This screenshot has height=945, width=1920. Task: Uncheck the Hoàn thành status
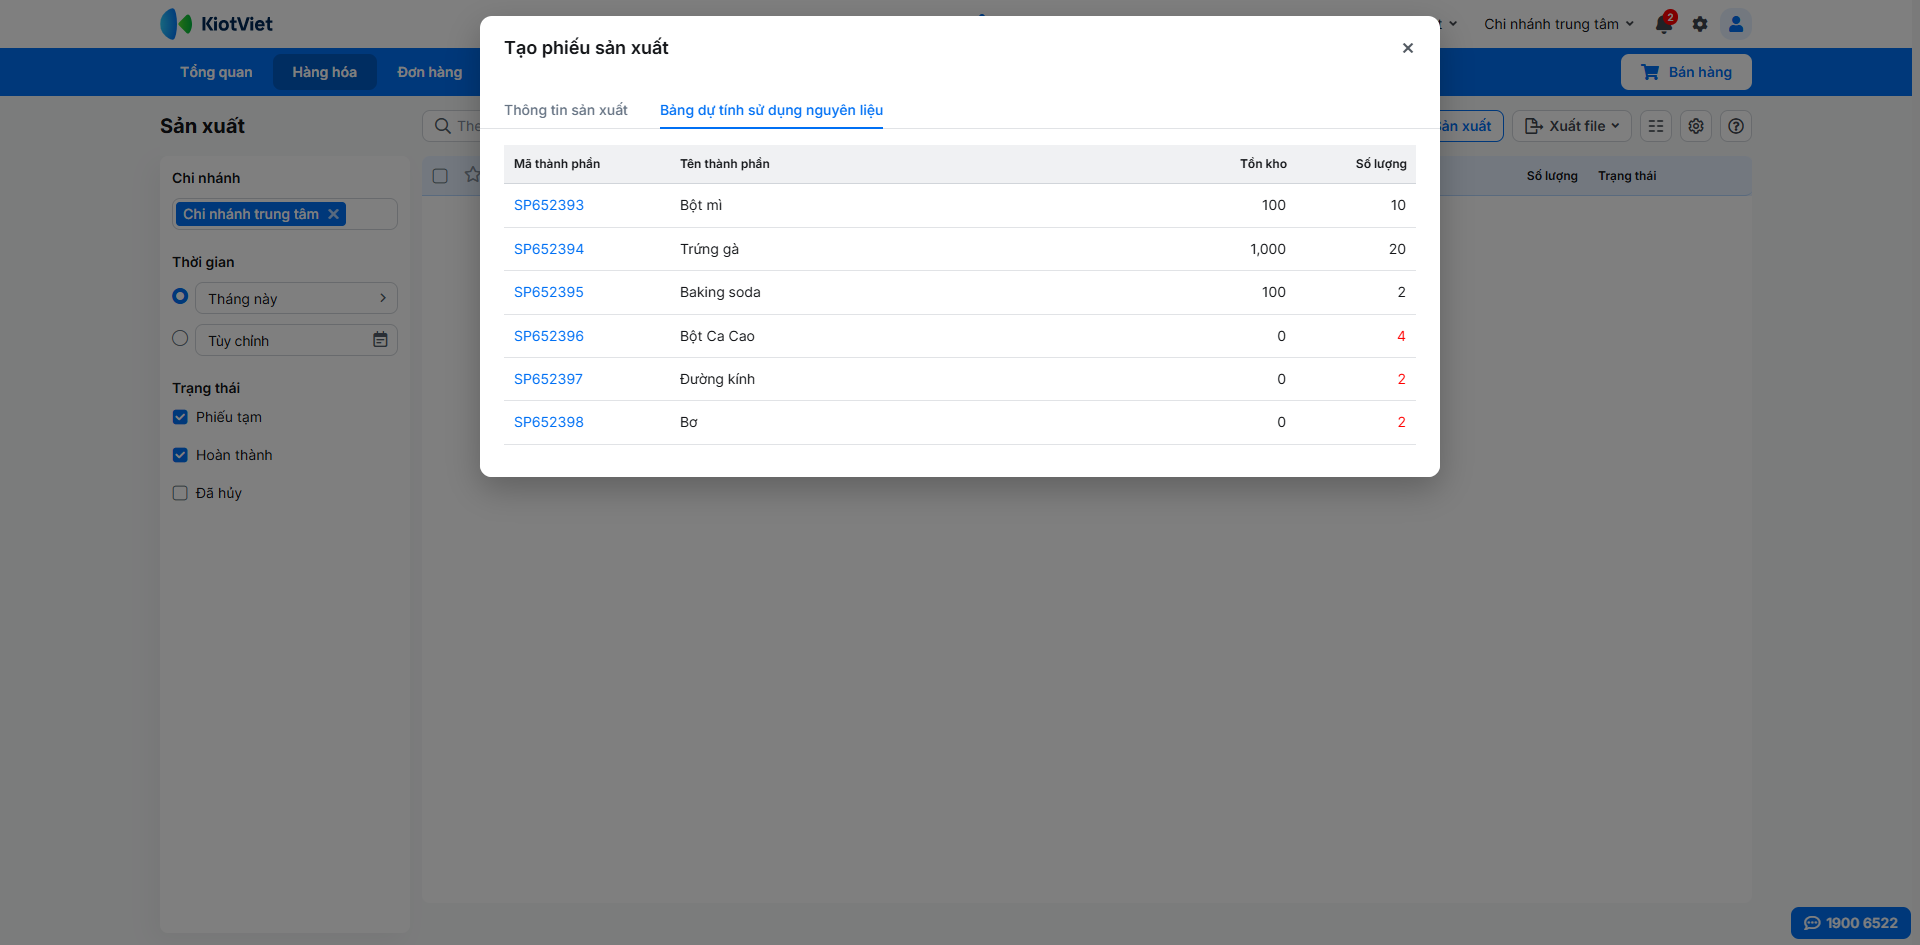coord(180,455)
